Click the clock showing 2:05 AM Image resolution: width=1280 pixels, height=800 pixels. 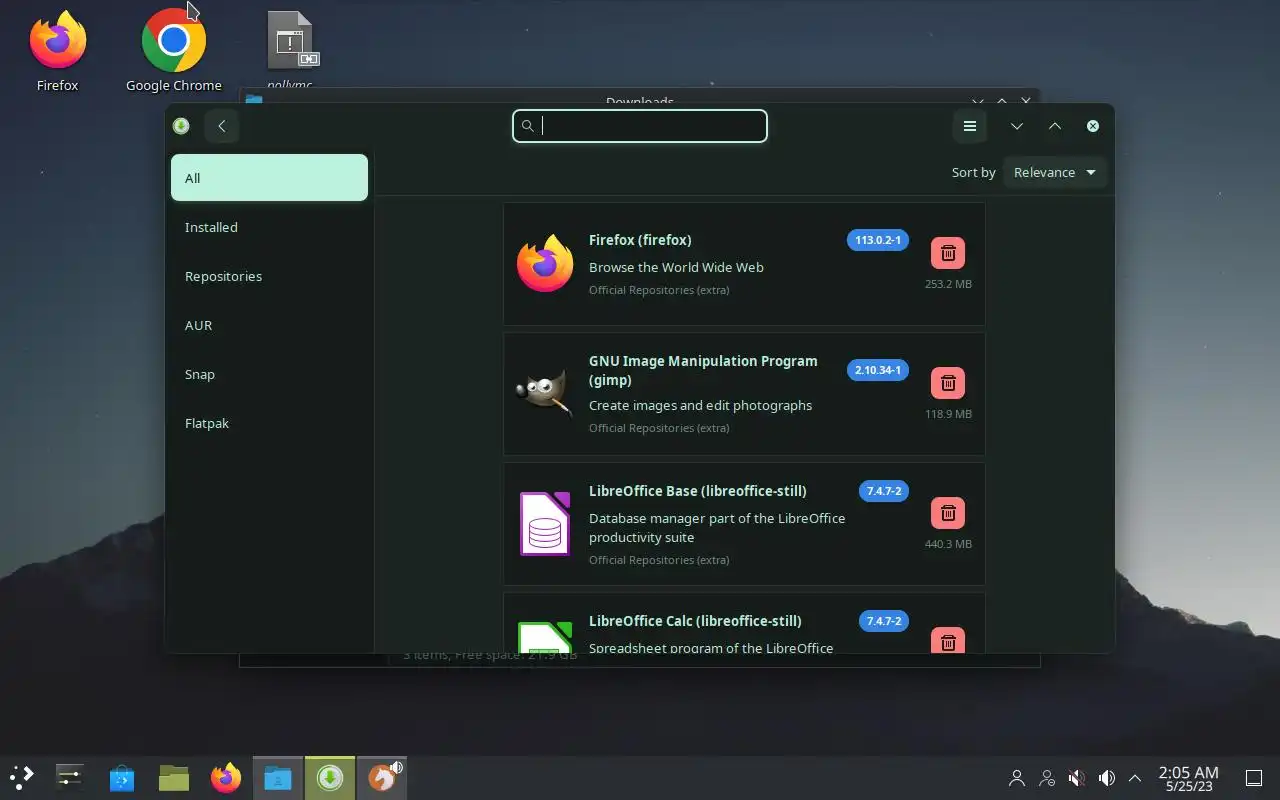pos(1188,778)
